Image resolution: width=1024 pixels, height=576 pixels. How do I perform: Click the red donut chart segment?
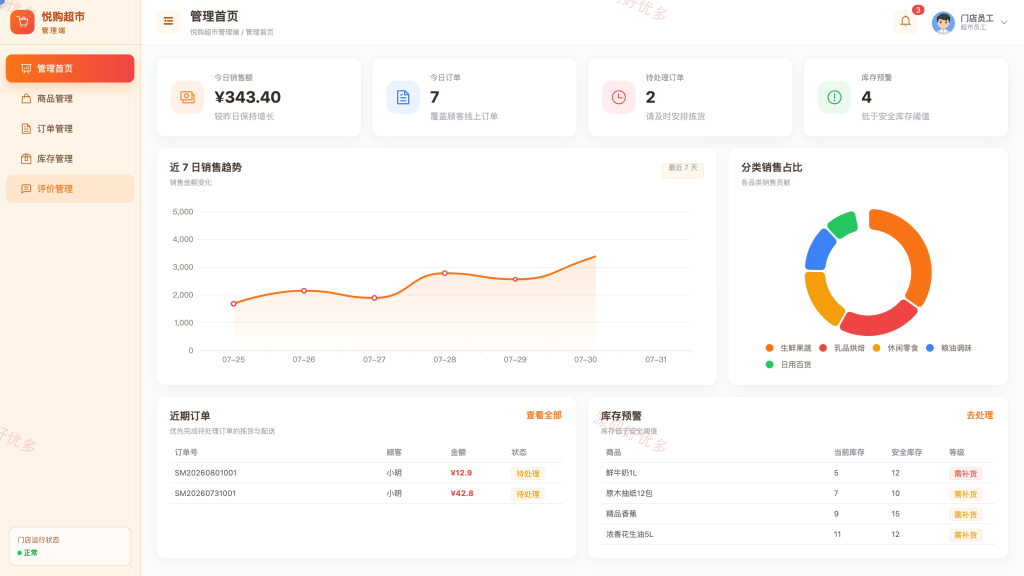[x=878, y=320]
